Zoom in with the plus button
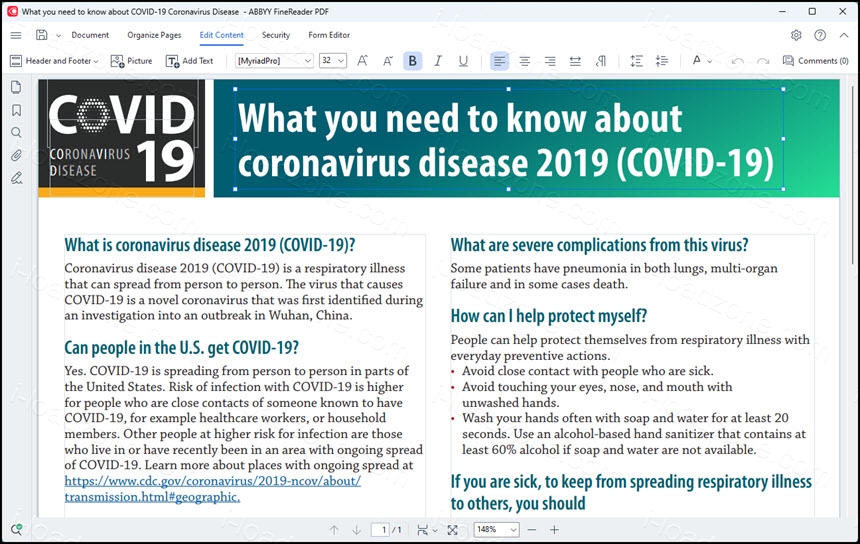The width and height of the screenshot is (860, 544). (555, 530)
